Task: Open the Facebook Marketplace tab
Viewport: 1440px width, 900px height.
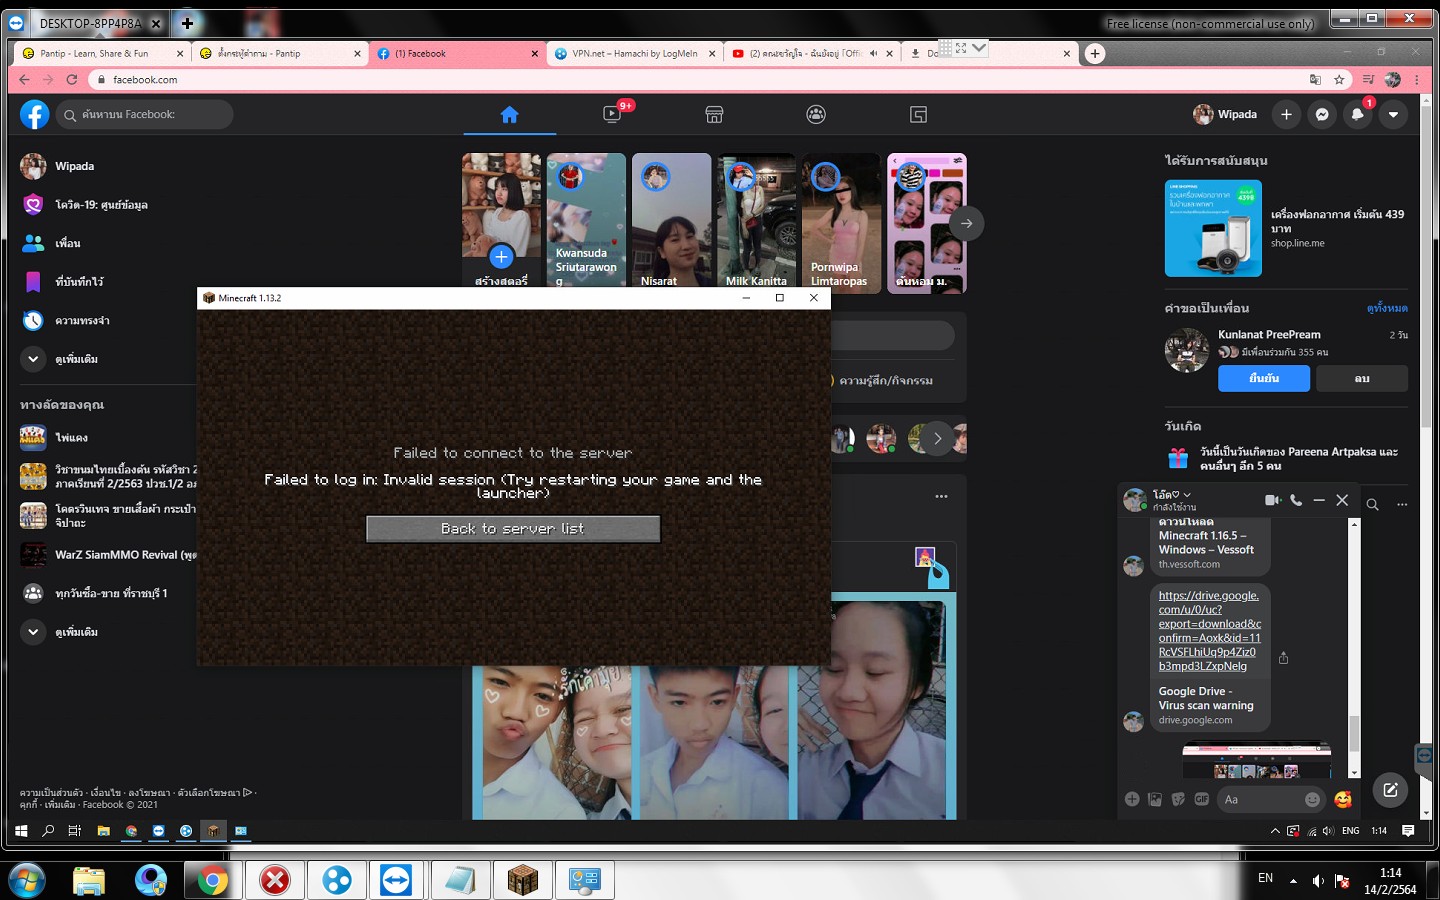Action: (714, 115)
